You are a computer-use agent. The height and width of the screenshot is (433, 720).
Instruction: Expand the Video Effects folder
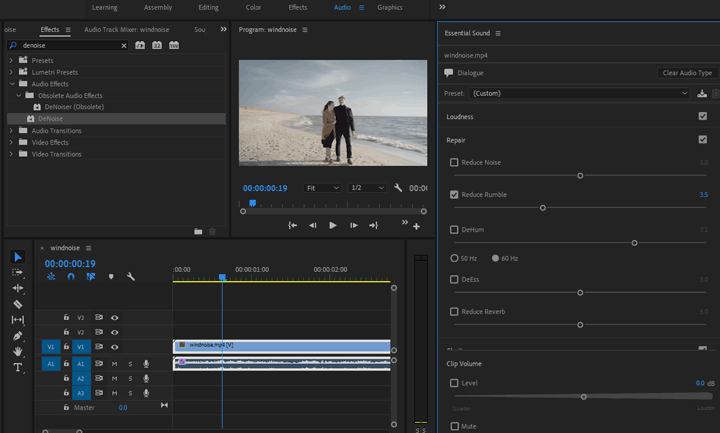(12, 142)
